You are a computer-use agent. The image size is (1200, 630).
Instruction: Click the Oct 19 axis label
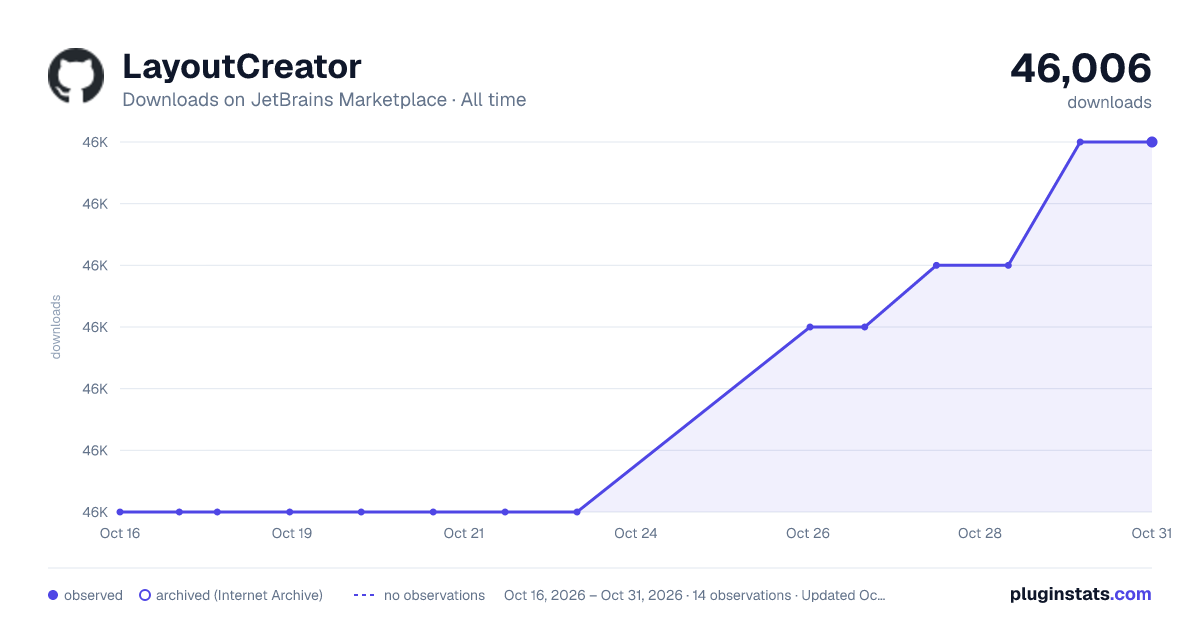tap(292, 533)
